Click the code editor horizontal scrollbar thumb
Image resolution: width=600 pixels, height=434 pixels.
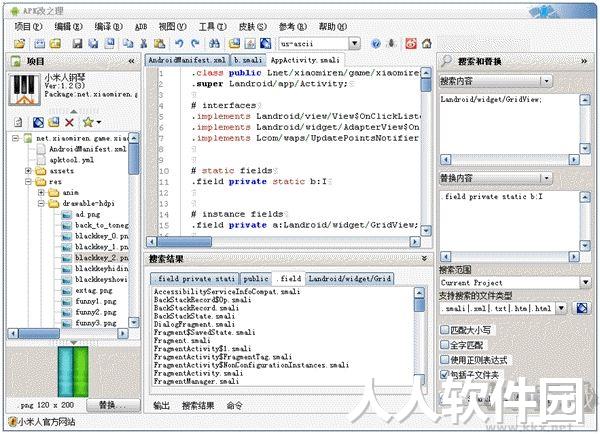[184, 241]
